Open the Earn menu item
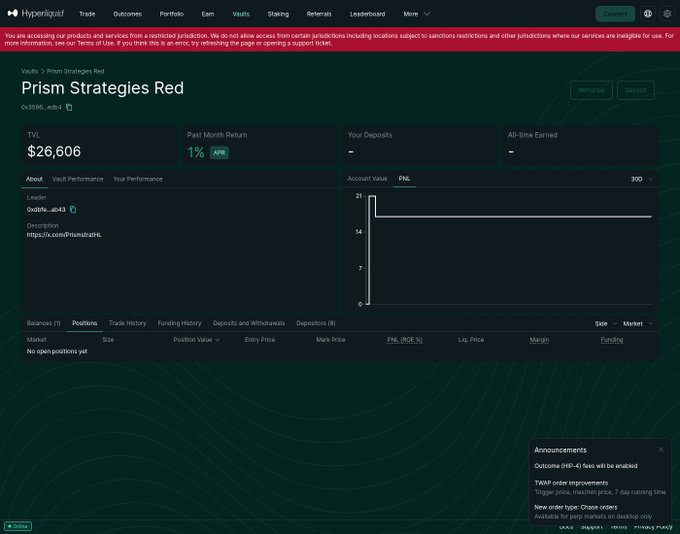 208,14
